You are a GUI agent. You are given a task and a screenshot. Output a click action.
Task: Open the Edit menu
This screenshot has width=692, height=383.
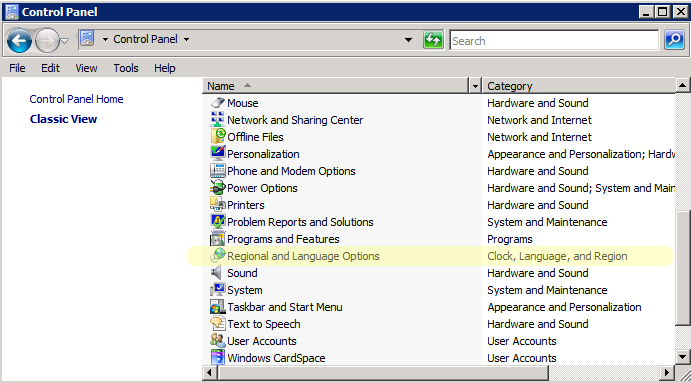click(50, 68)
